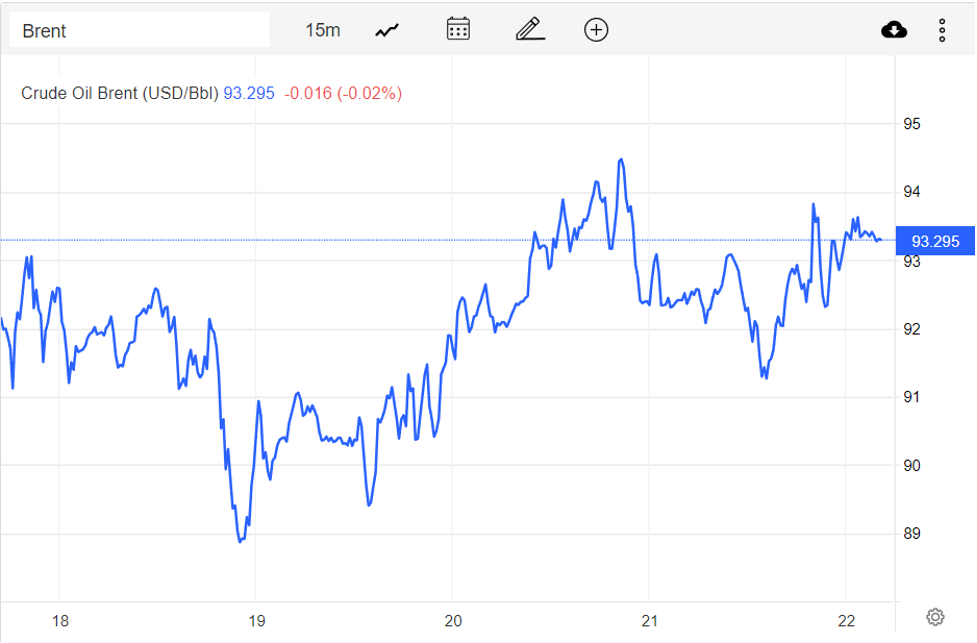This screenshot has width=977, height=643.
Task: Click the red -0.016 (-0.02%) change value
Action: 343,93
